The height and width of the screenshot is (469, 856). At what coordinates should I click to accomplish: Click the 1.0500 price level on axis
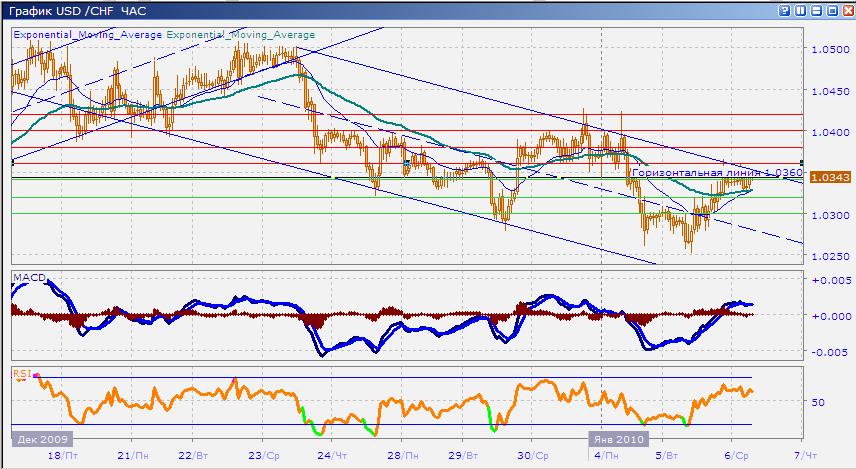(x=828, y=49)
